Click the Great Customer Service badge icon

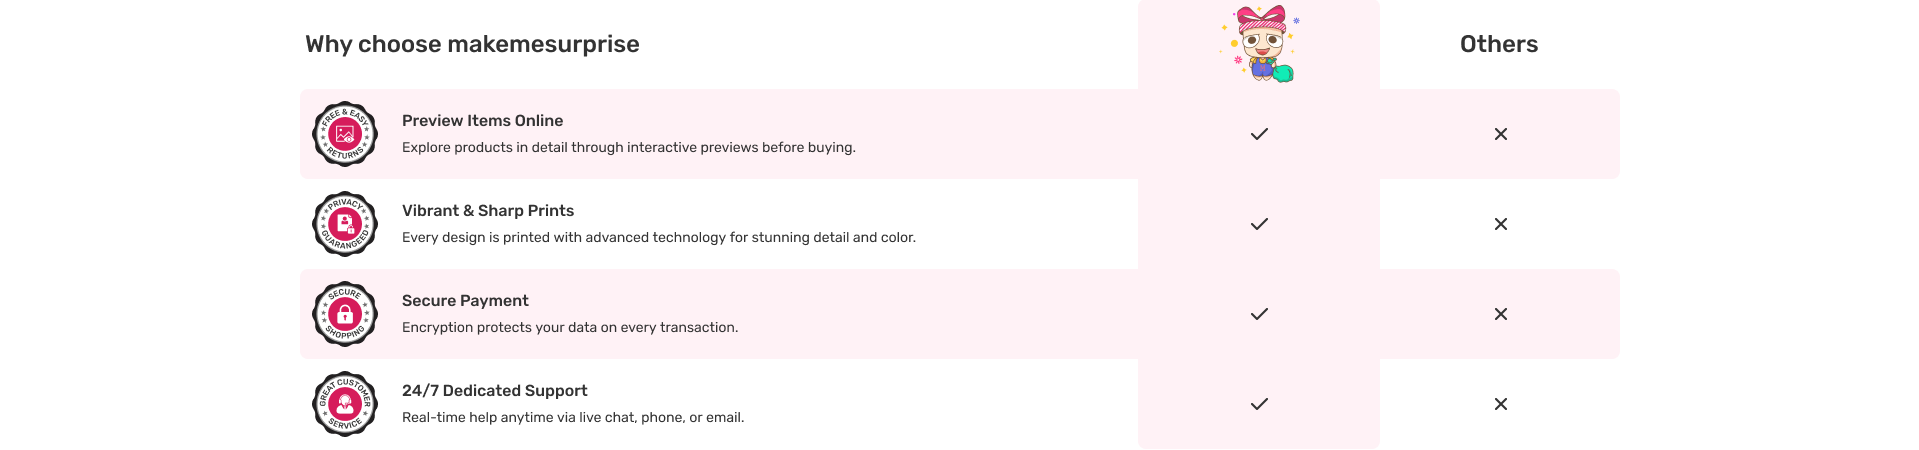coord(345,404)
